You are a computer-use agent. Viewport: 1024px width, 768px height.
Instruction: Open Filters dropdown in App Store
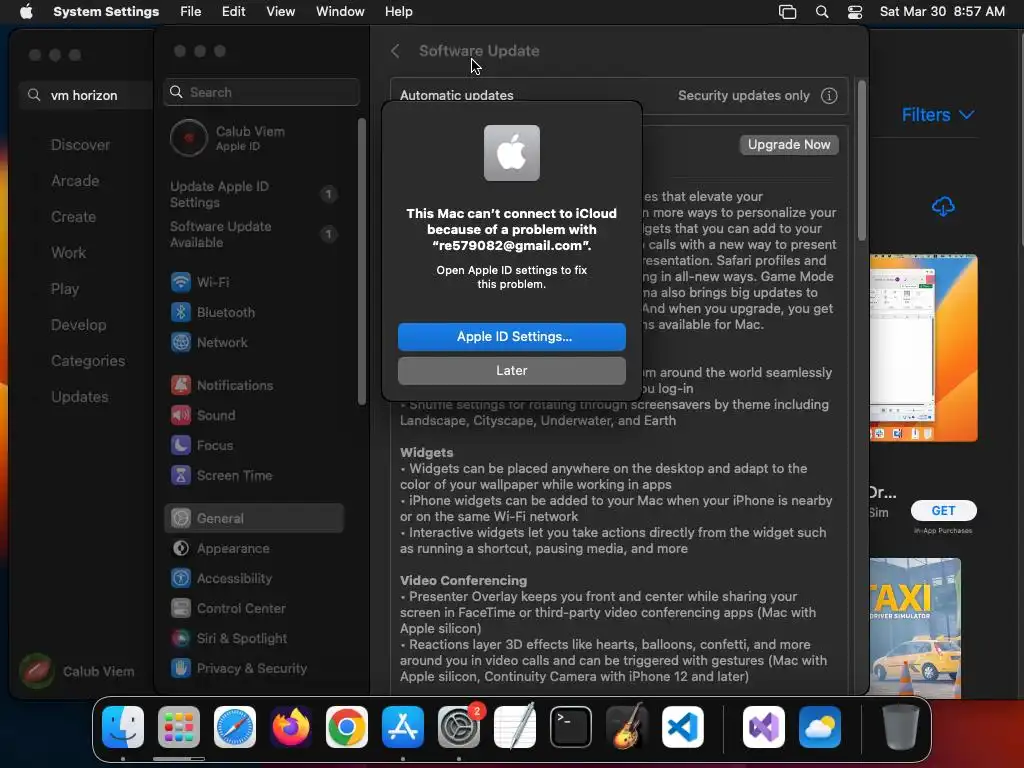click(938, 115)
